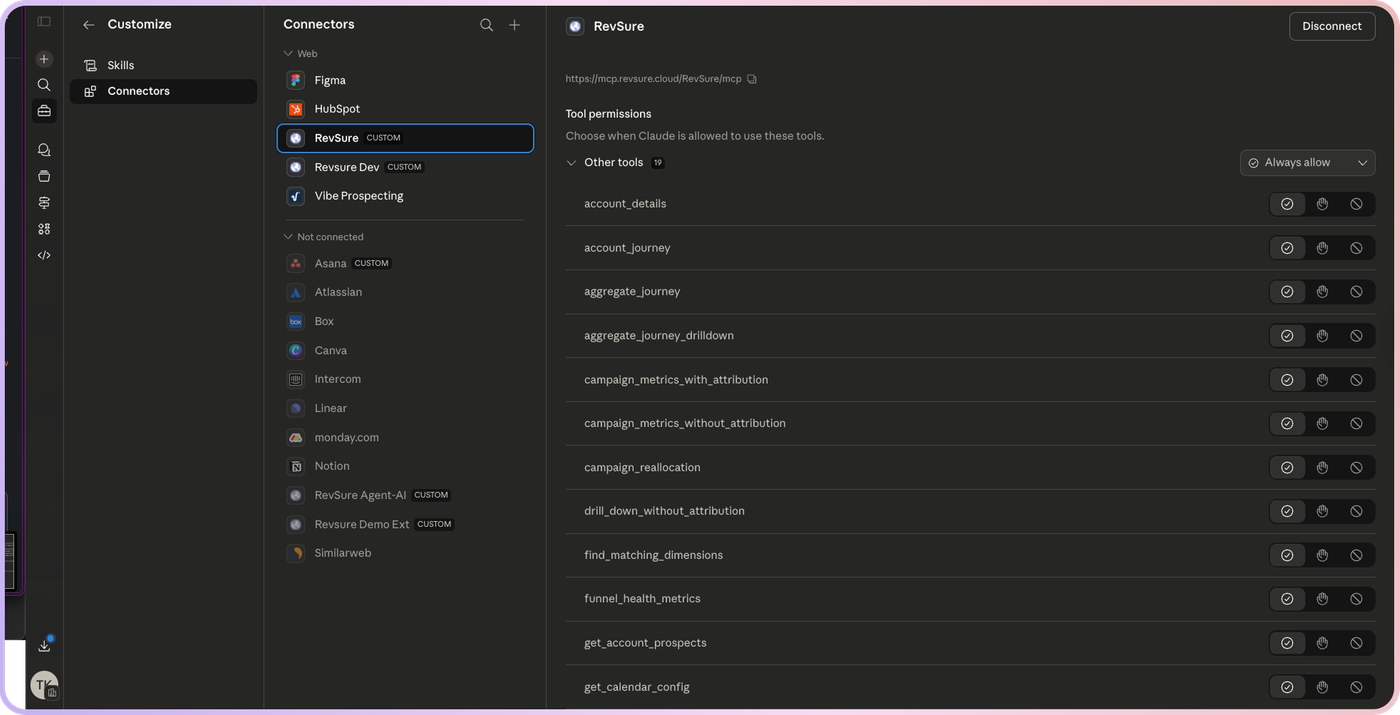This screenshot has height=715, width=1400.
Task: Block drill_down_without_attribution tool
Action: 1356,511
